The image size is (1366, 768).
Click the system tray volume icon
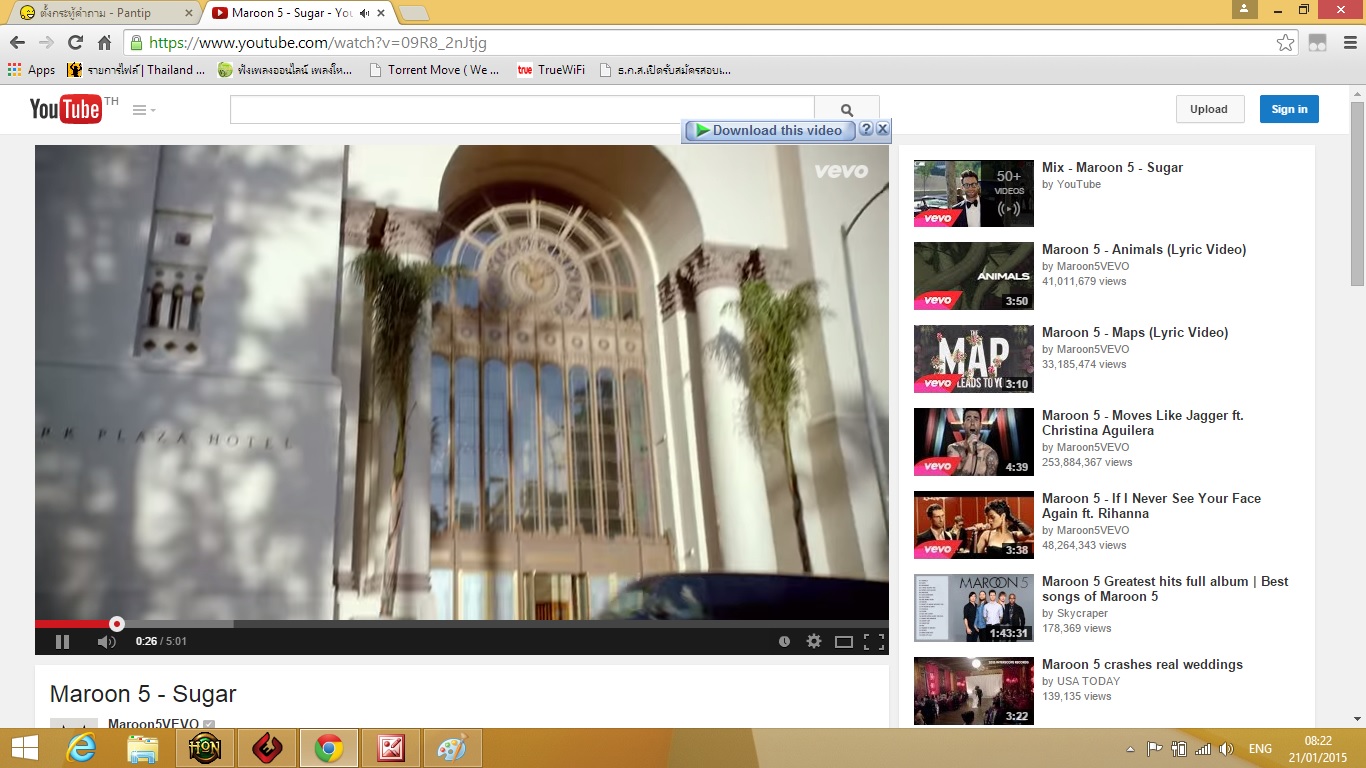coord(1226,749)
